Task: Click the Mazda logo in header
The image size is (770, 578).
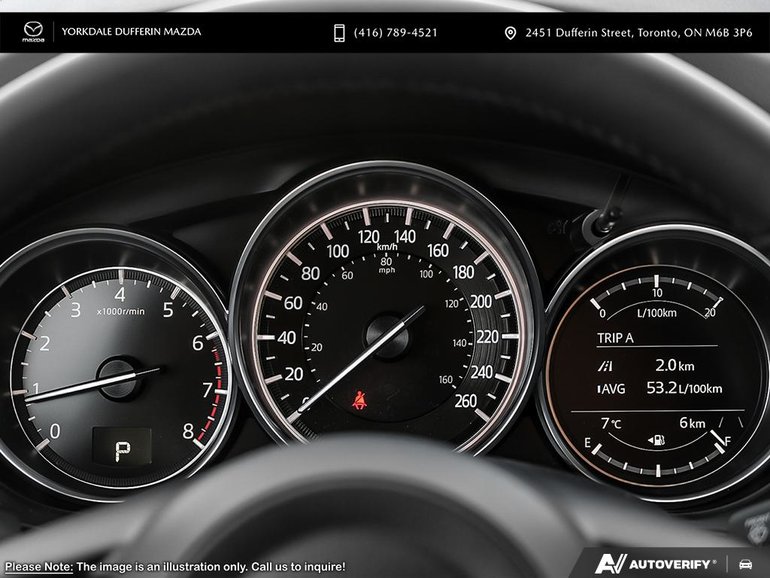Action: (x=33, y=32)
